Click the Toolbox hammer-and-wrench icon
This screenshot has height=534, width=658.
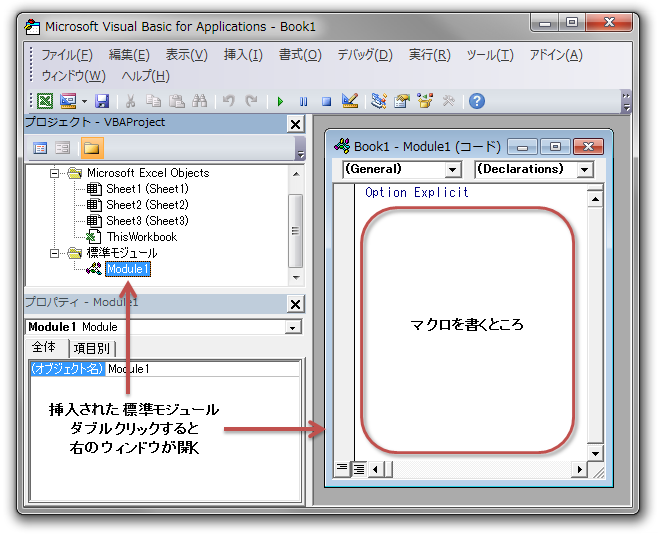449,101
